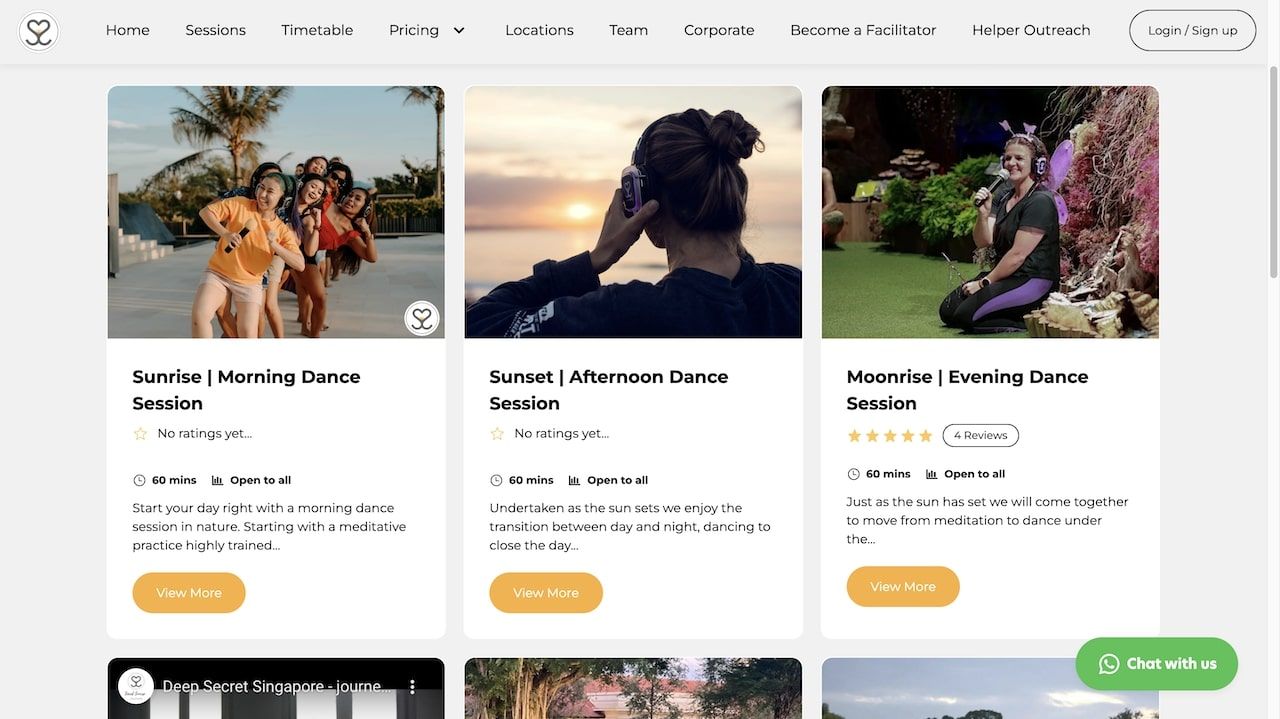Open the Sunrise | Morning Dance Session title
This screenshot has height=719, width=1280.
tap(247, 390)
